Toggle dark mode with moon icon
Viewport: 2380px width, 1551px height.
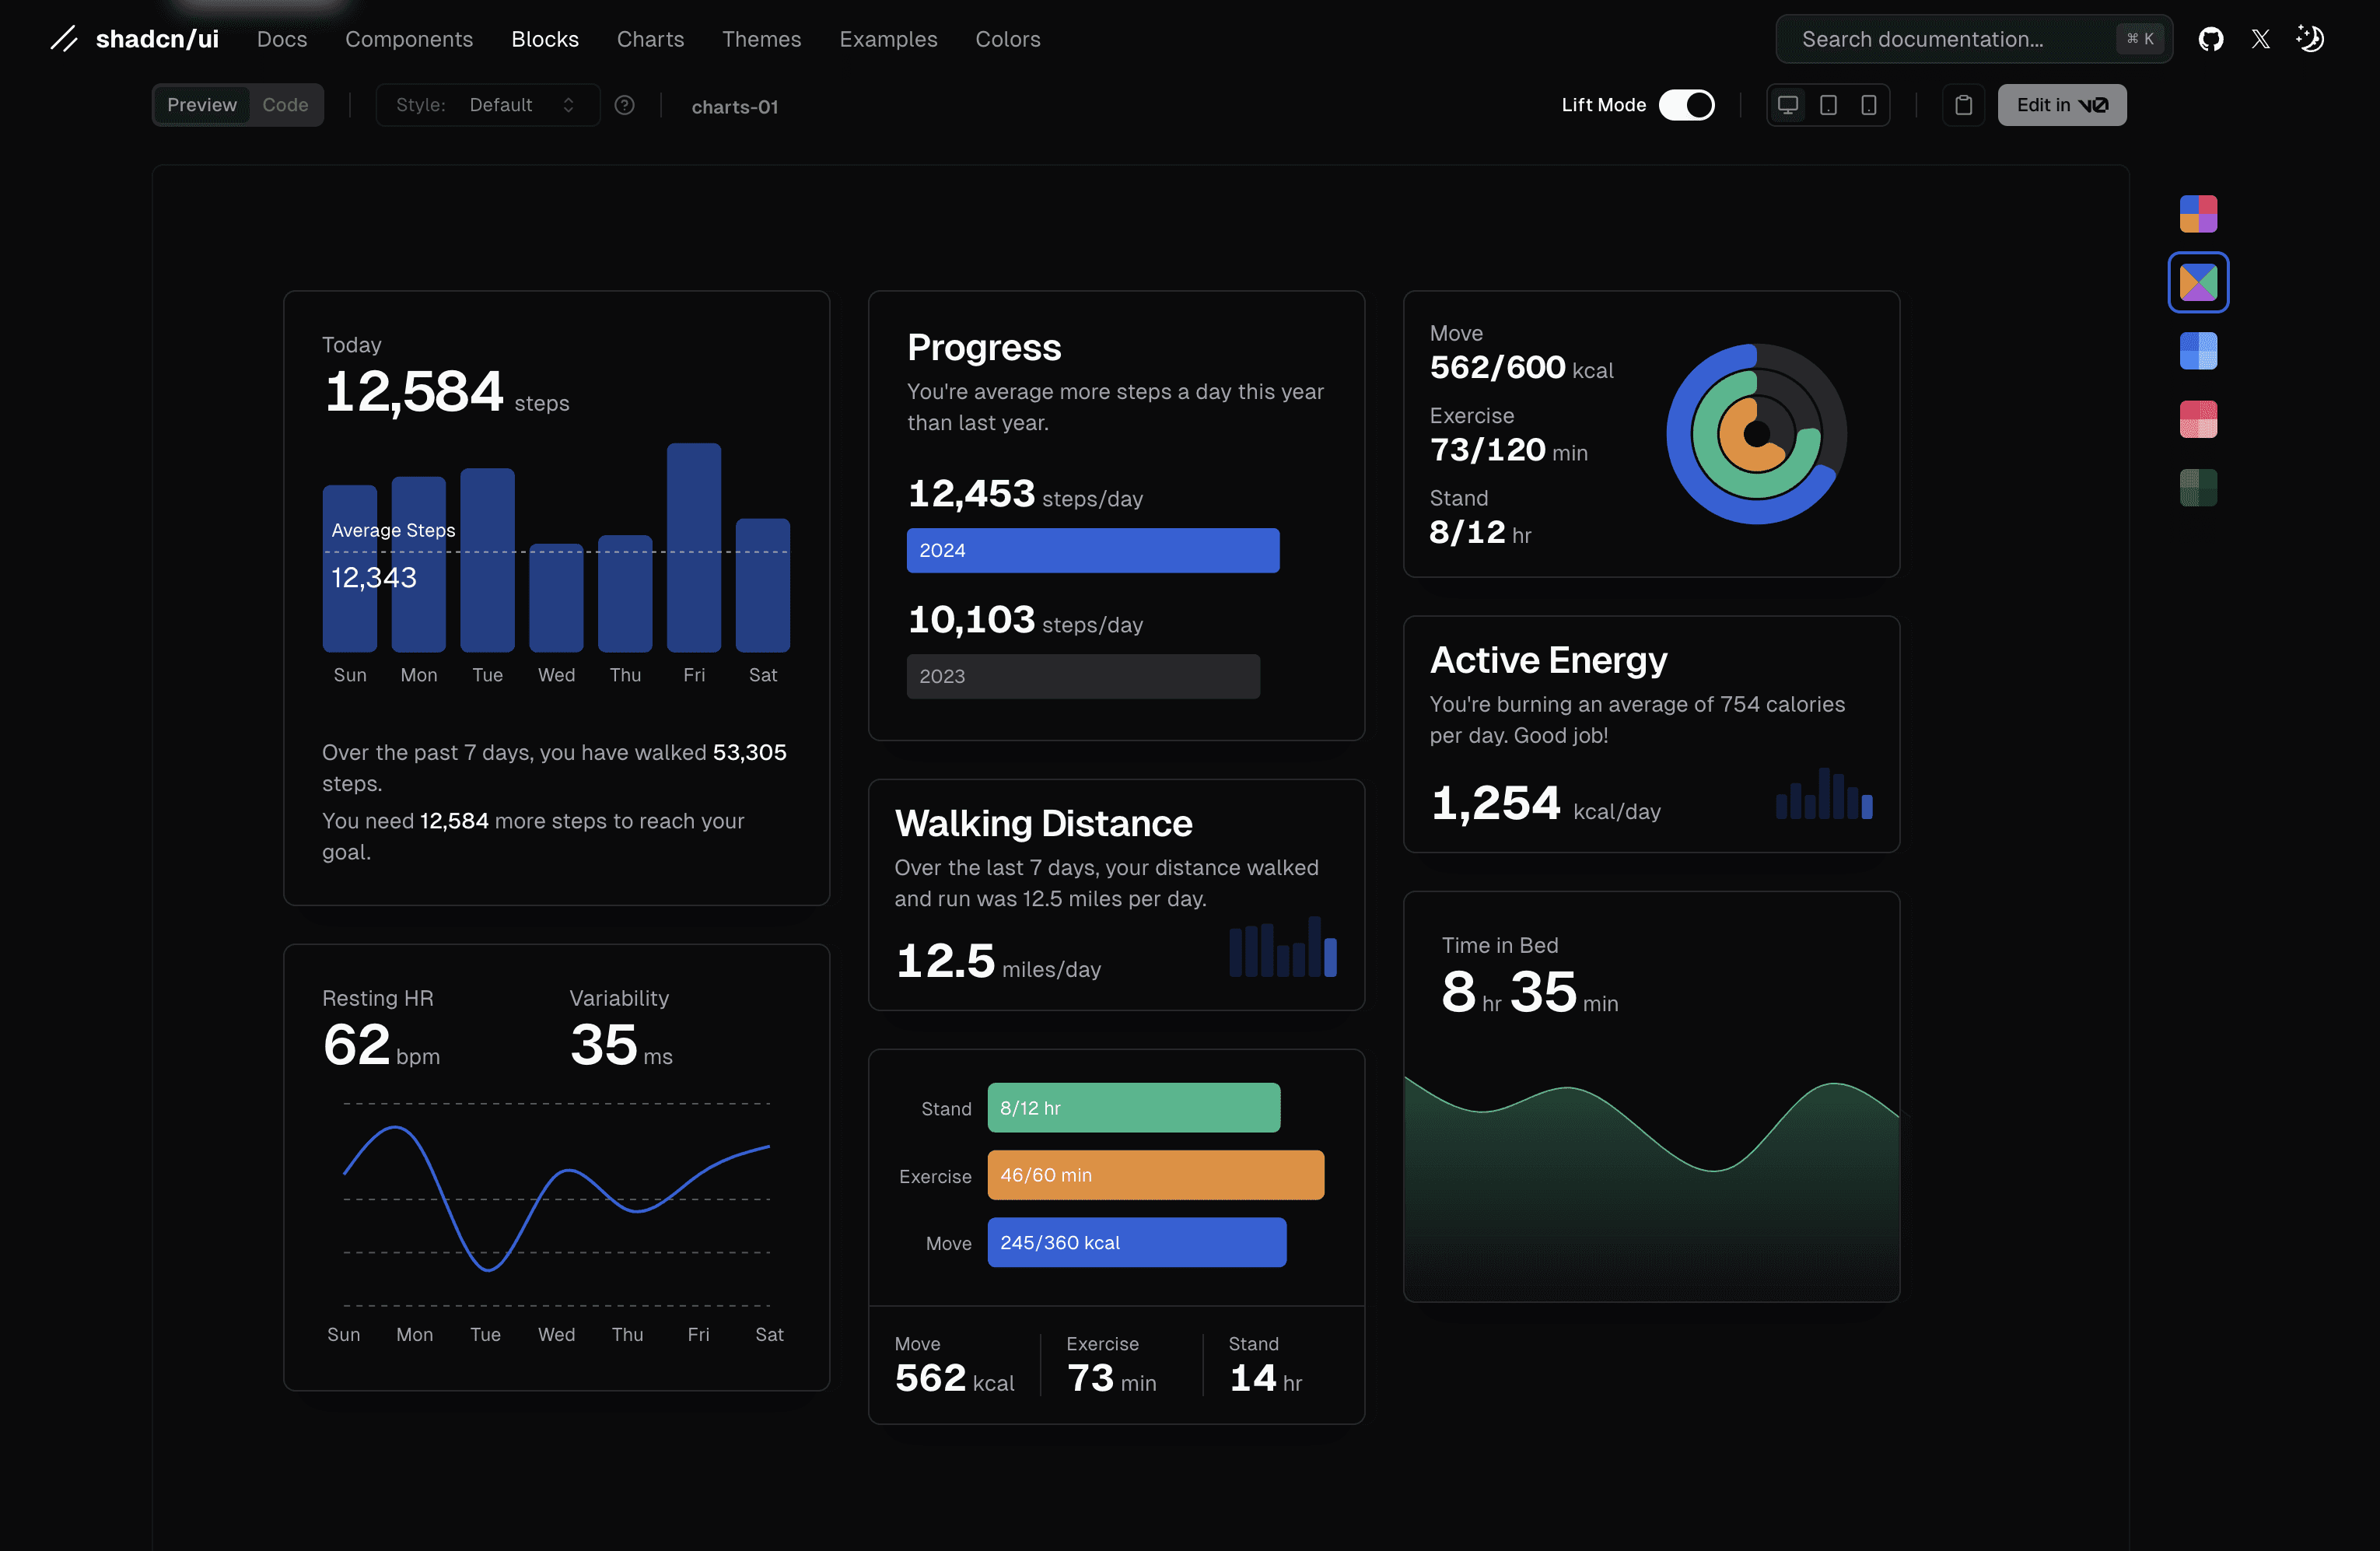click(x=2310, y=39)
